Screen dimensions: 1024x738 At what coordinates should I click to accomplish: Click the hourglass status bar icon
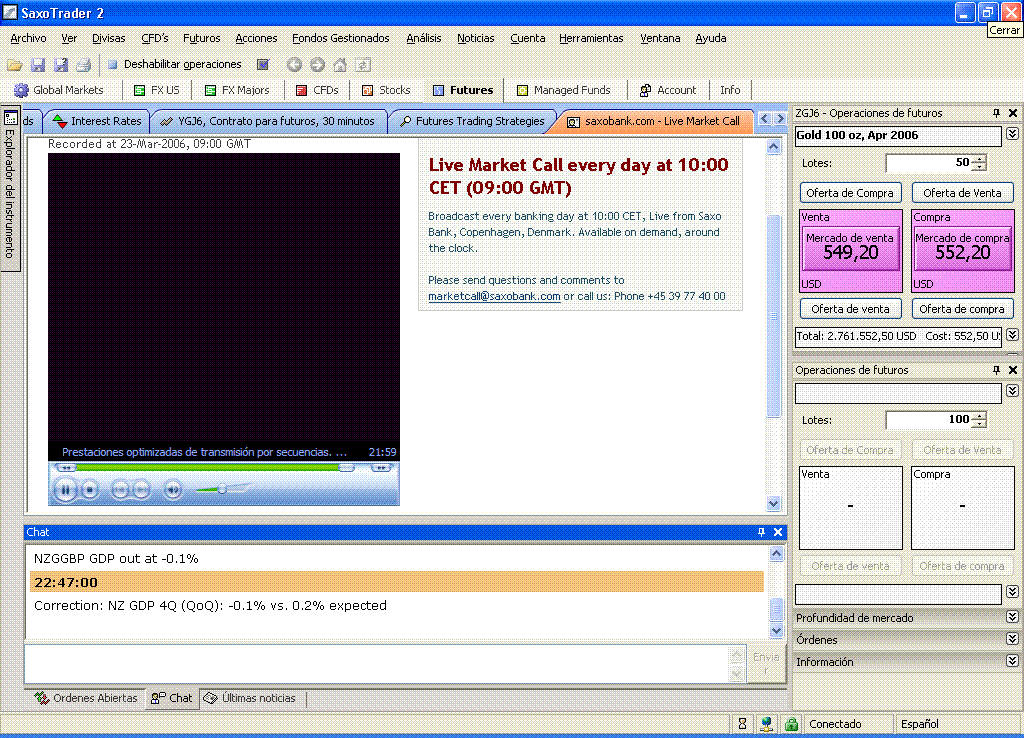(743, 724)
